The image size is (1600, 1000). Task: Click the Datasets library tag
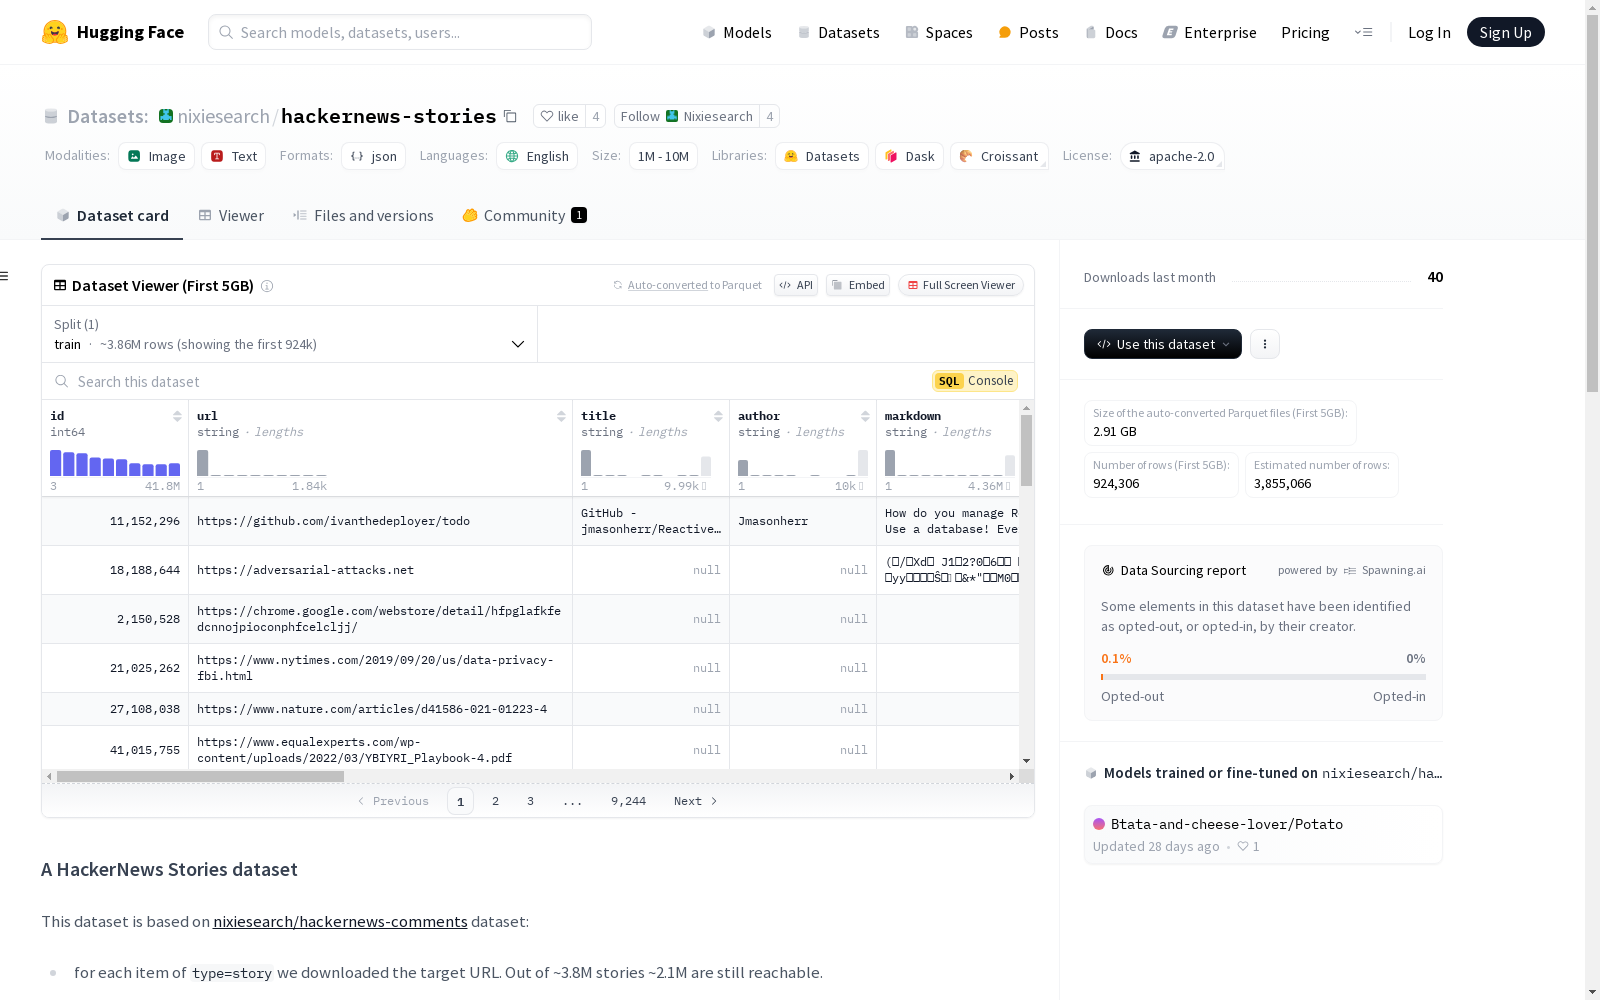click(822, 156)
